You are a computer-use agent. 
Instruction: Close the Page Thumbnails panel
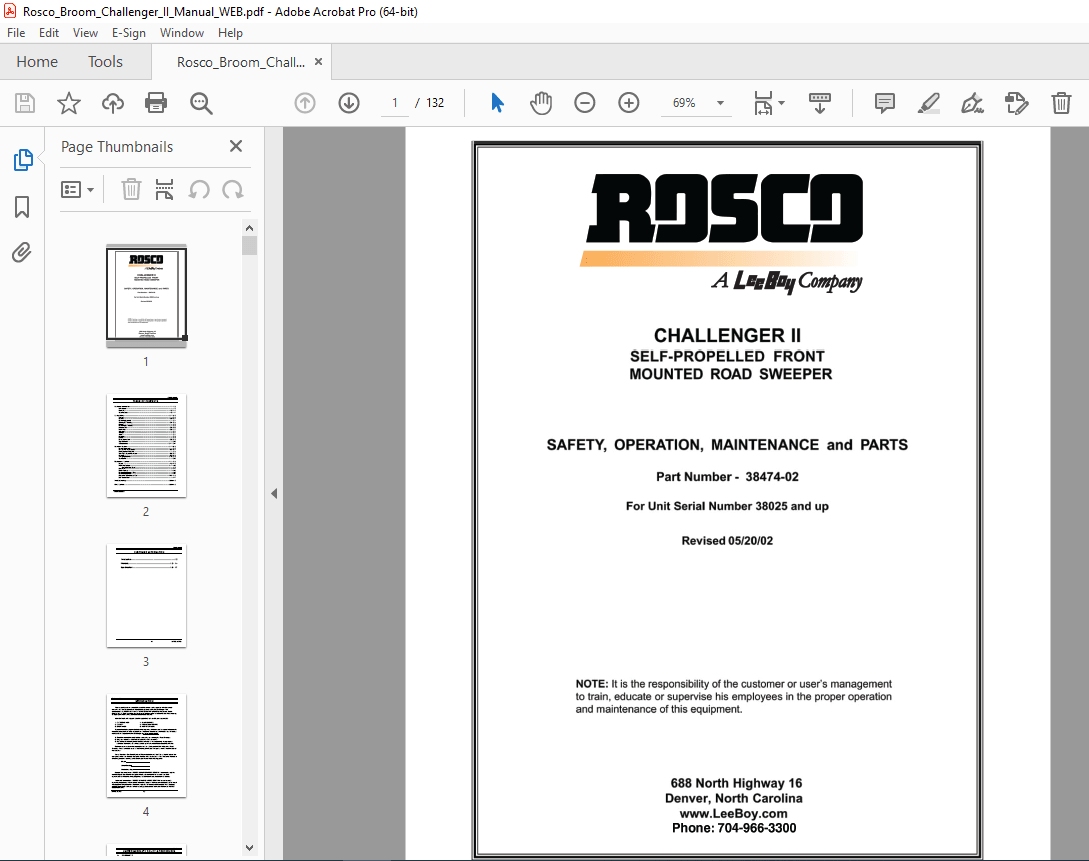(x=236, y=146)
